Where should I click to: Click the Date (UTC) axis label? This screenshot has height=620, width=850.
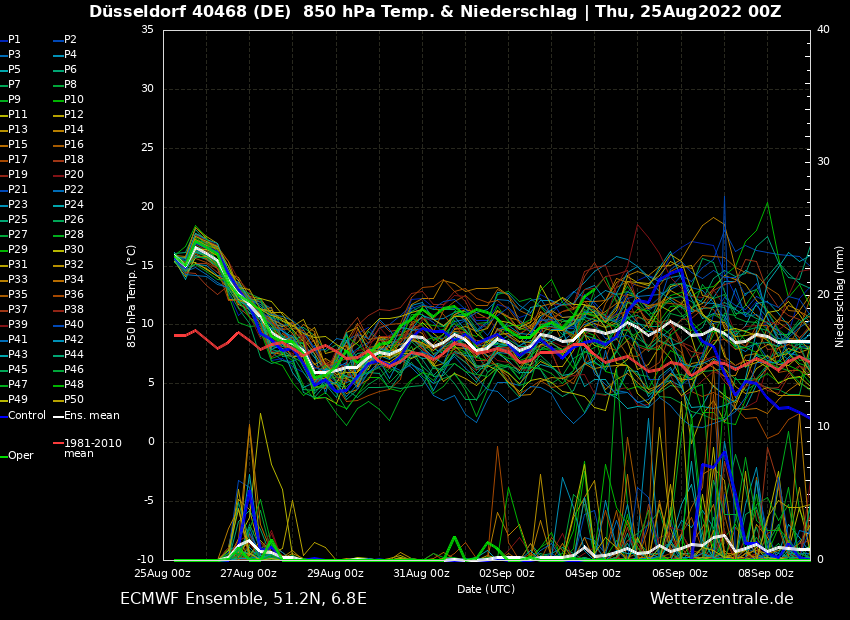click(486, 589)
